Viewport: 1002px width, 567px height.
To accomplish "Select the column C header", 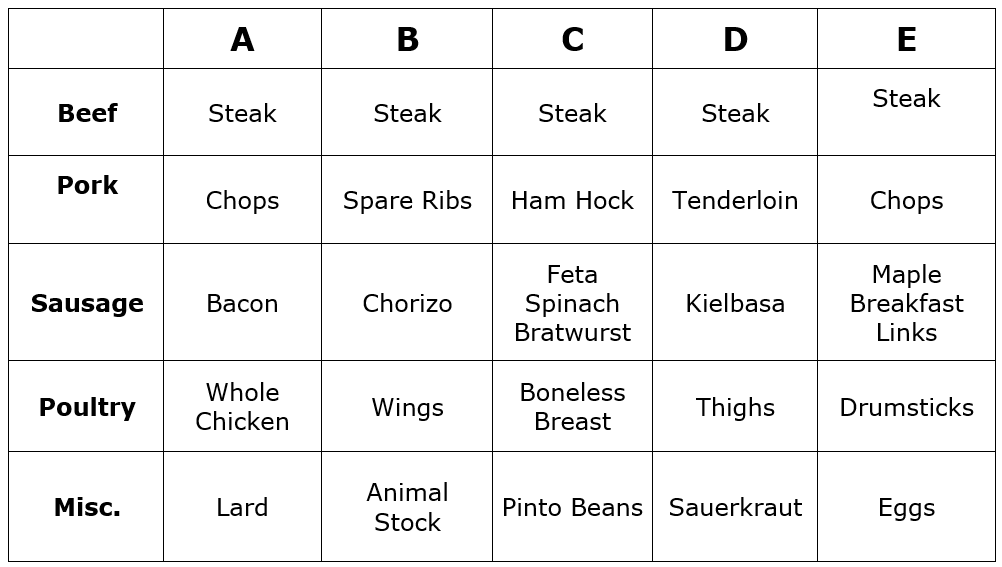I will tap(572, 40).
